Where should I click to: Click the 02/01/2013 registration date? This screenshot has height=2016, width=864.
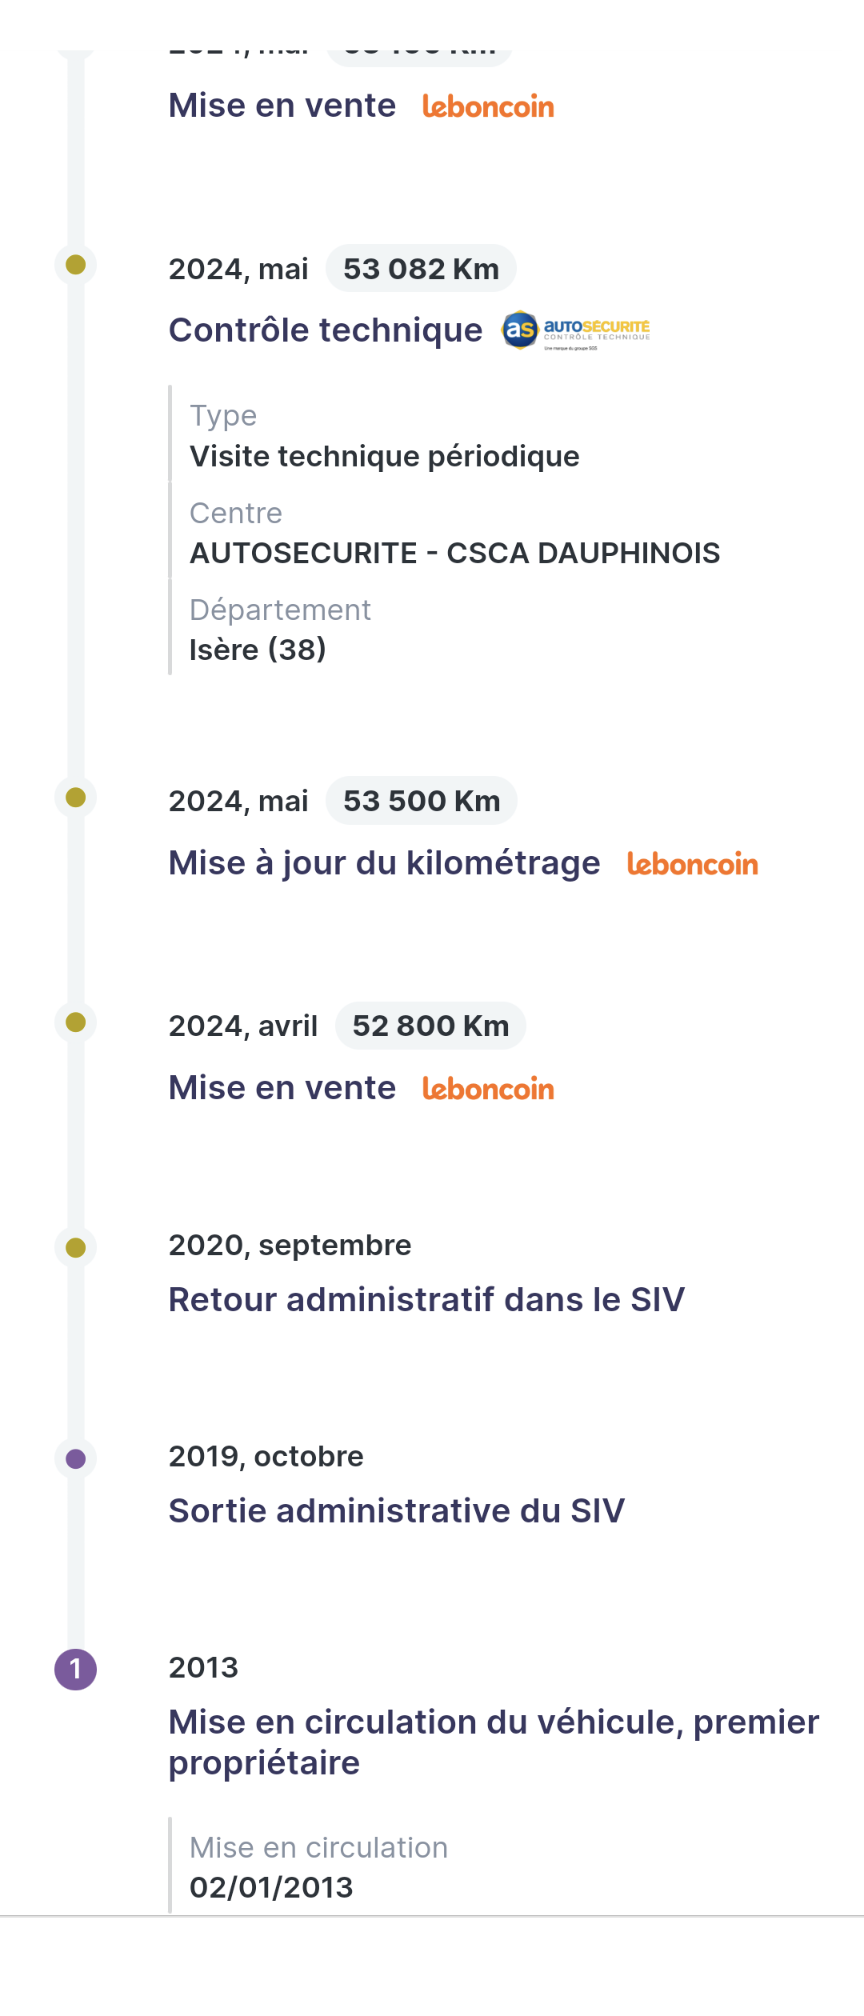pos(271,1887)
